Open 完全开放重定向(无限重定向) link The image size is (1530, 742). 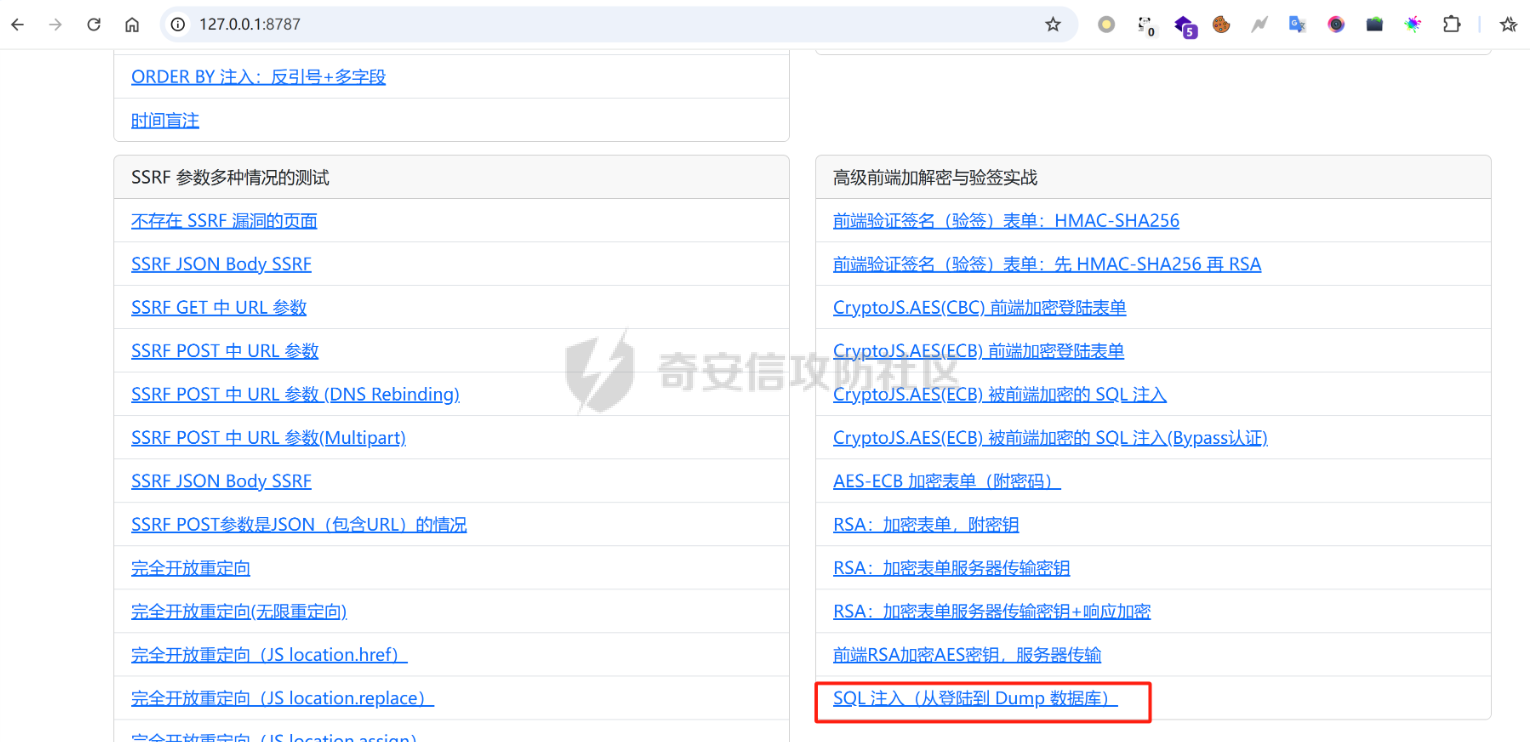[239, 611]
